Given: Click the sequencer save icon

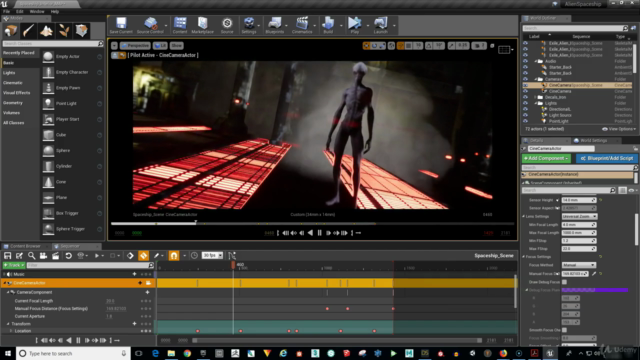Looking at the screenshot, I should (7, 256).
